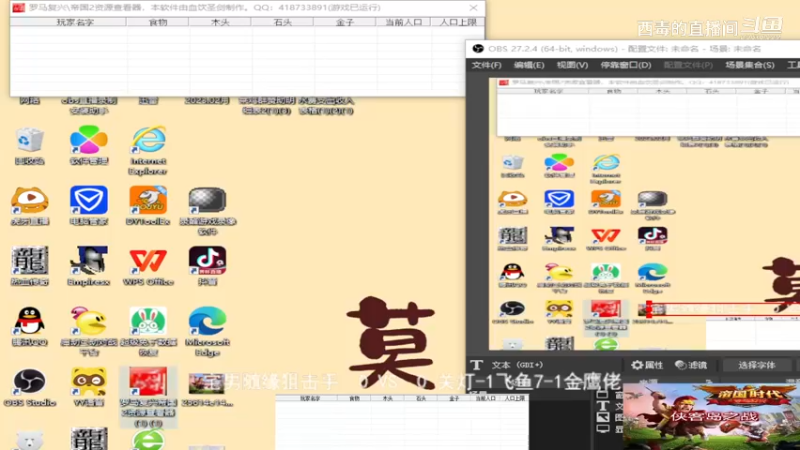Click the 文本 (GDI+) source label in OBS
This screenshot has height=450, width=800.
517,365
